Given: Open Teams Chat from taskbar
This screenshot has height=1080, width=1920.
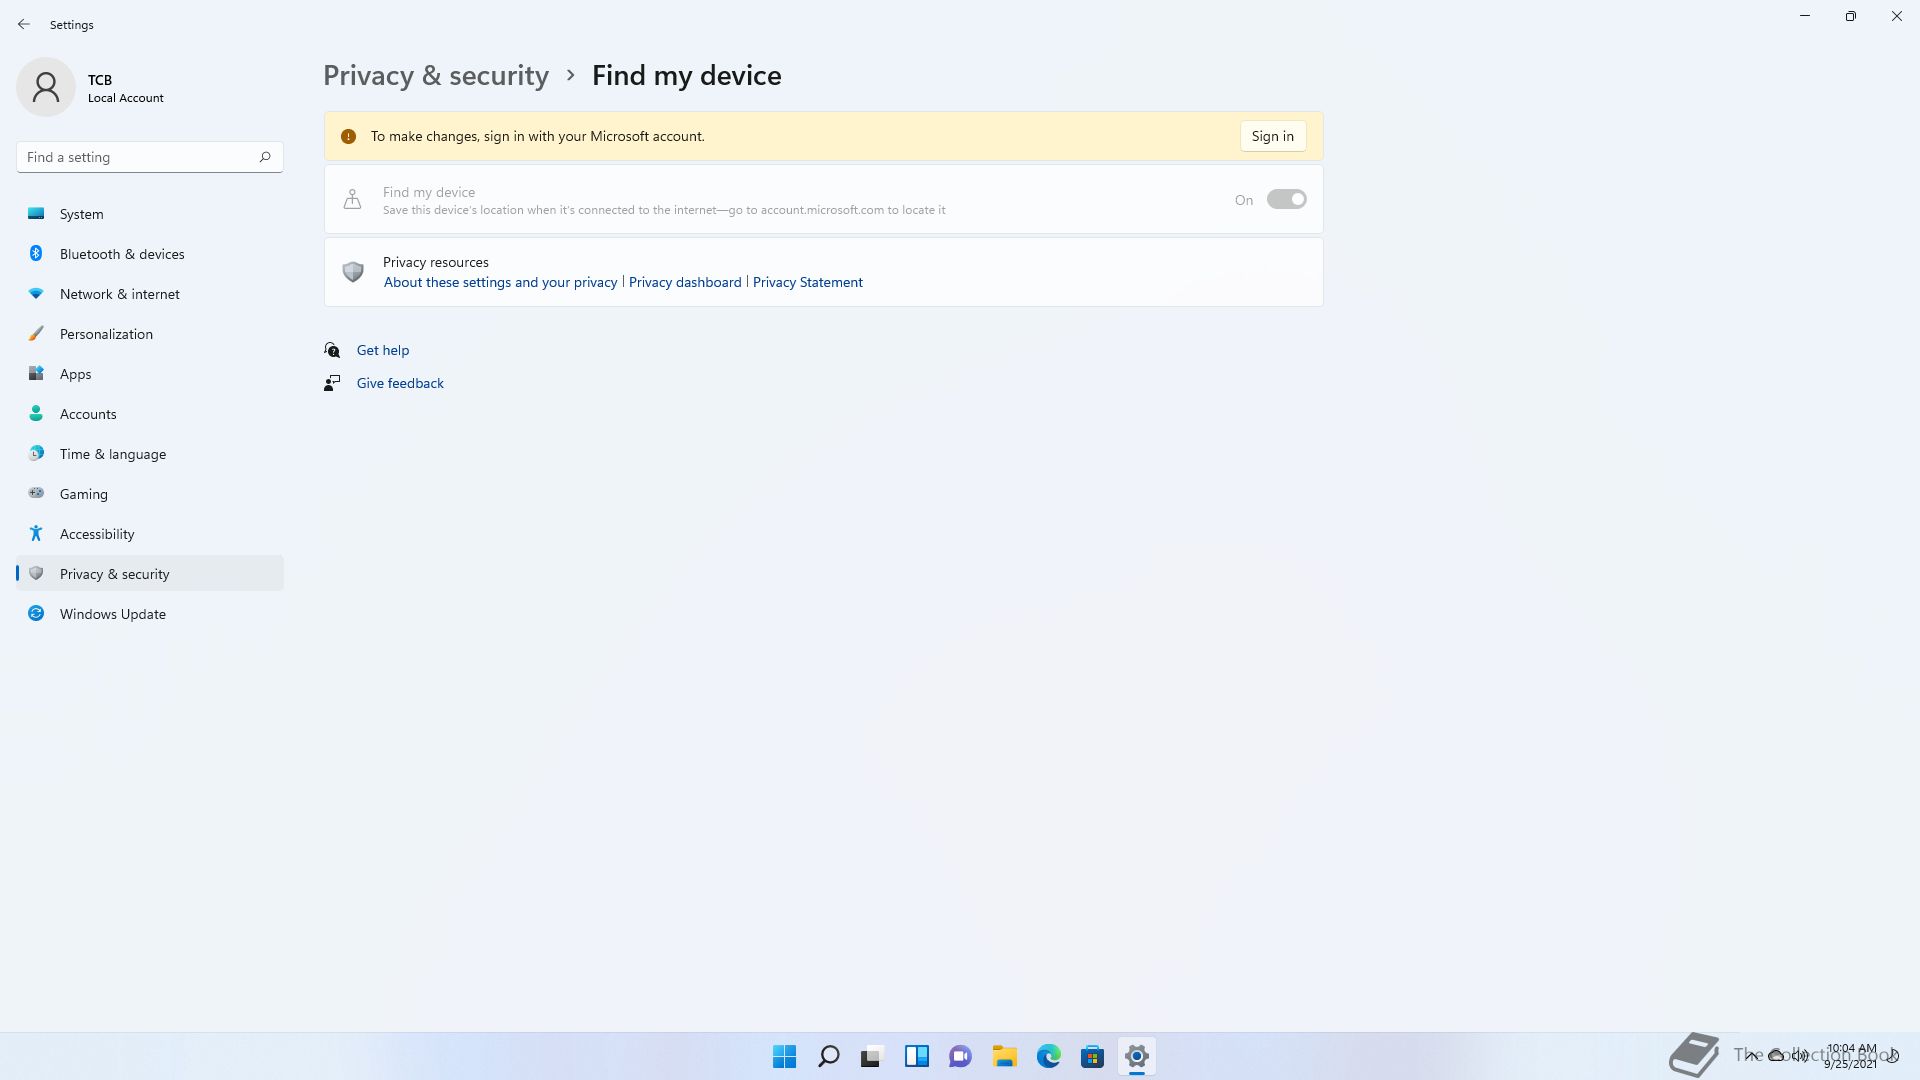Looking at the screenshot, I should pyautogui.click(x=961, y=1056).
